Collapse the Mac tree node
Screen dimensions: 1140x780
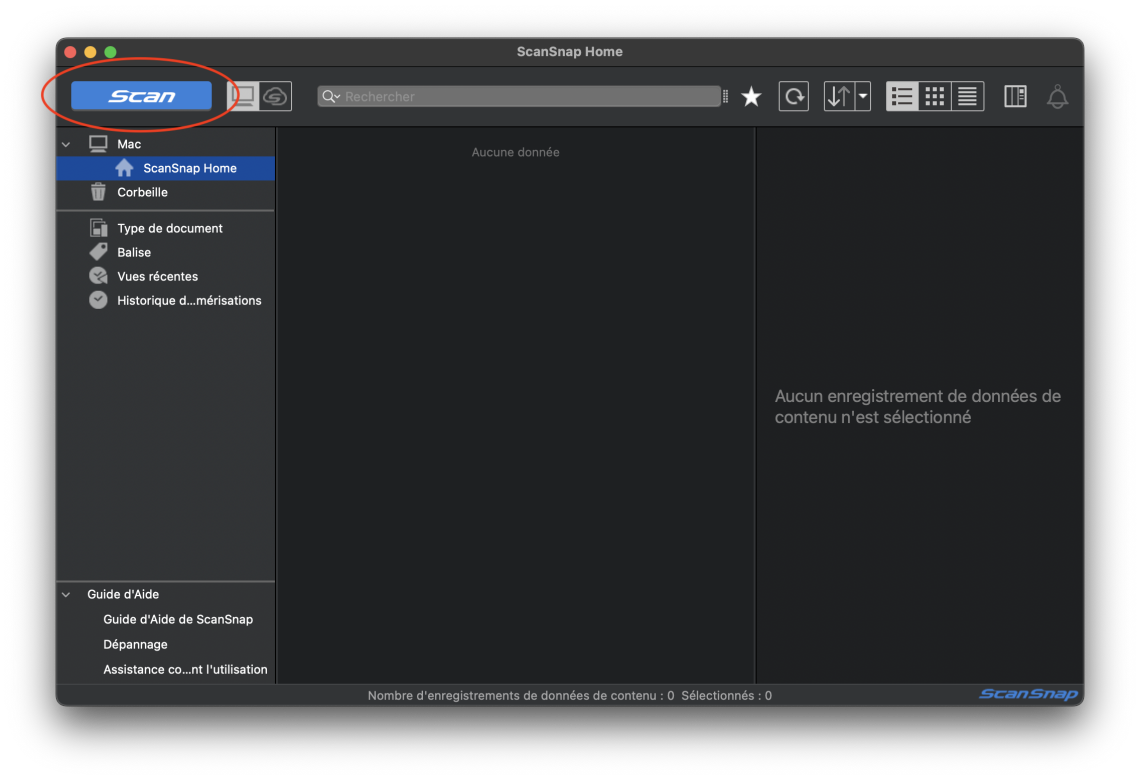point(67,144)
